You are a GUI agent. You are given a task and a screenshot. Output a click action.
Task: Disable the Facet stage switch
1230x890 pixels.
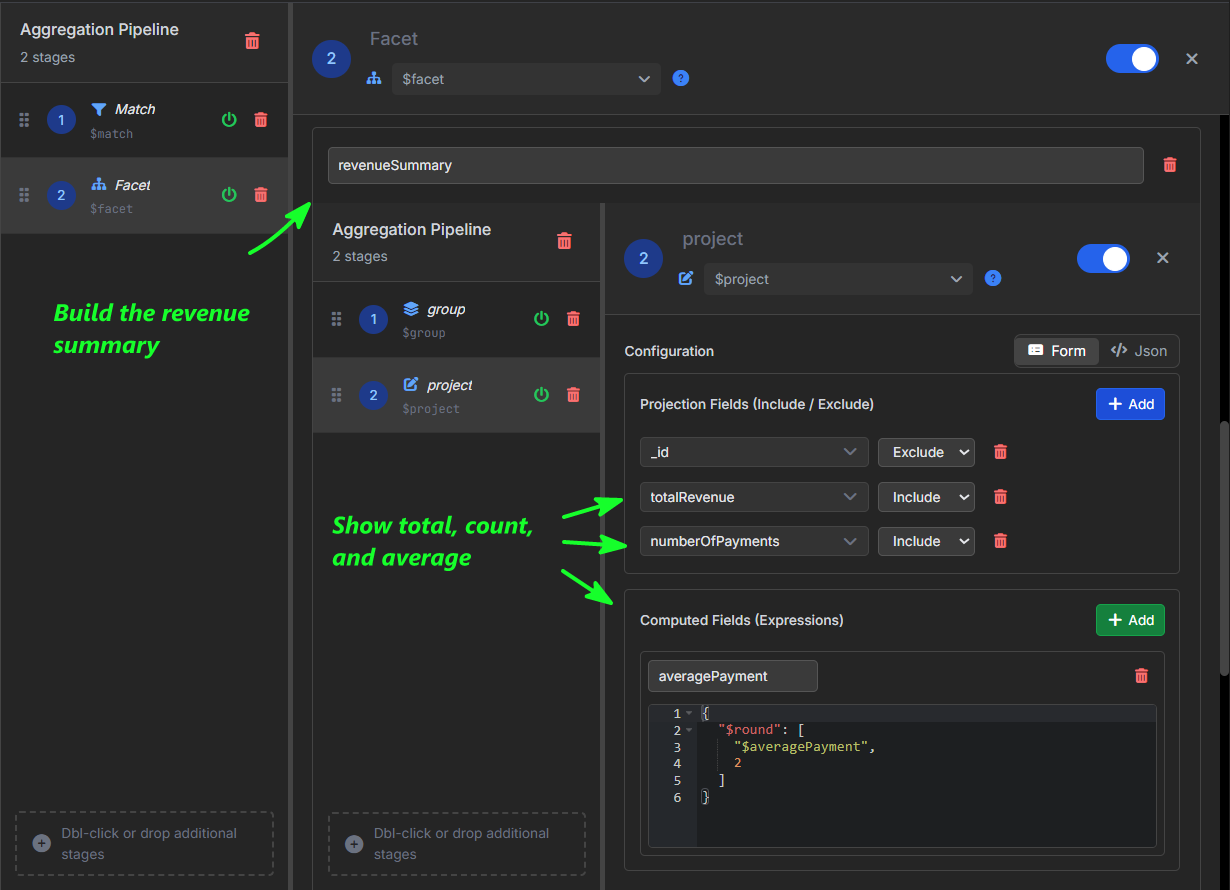[1132, 59]
